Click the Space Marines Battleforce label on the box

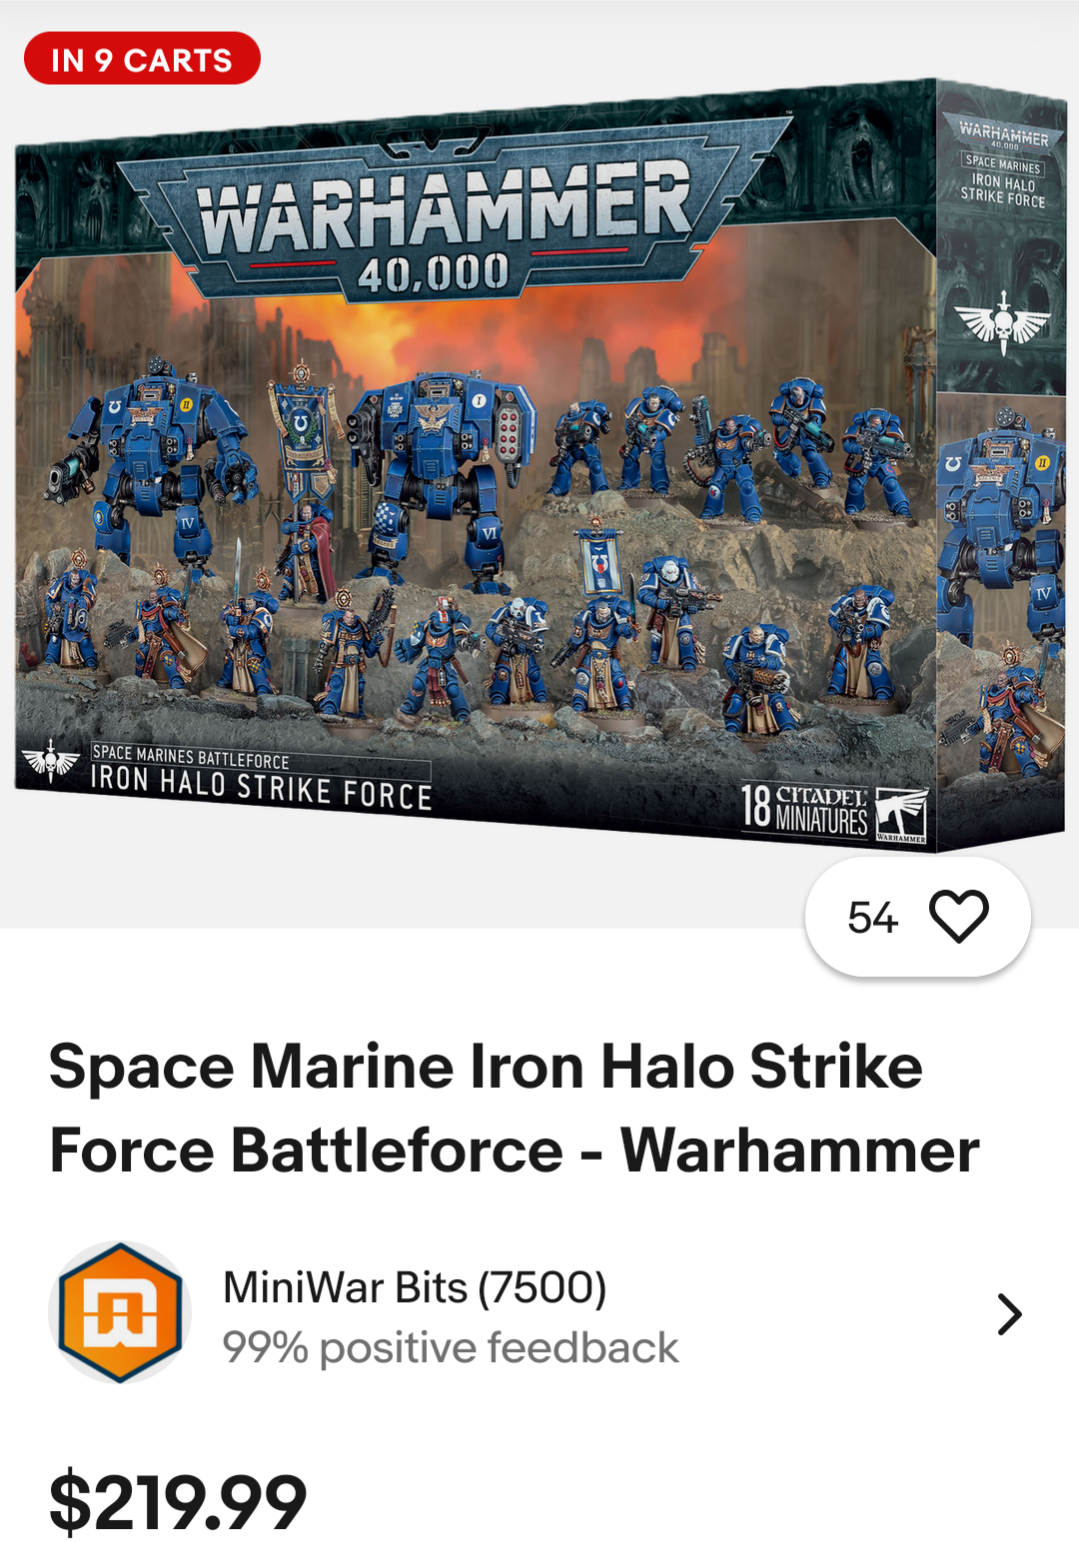pos(190,756)
